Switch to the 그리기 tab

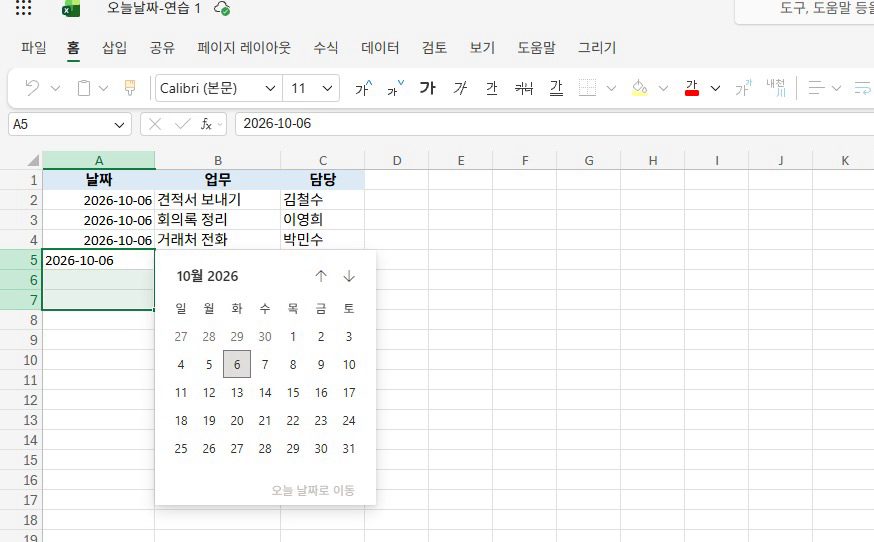(x=597, y=47)
